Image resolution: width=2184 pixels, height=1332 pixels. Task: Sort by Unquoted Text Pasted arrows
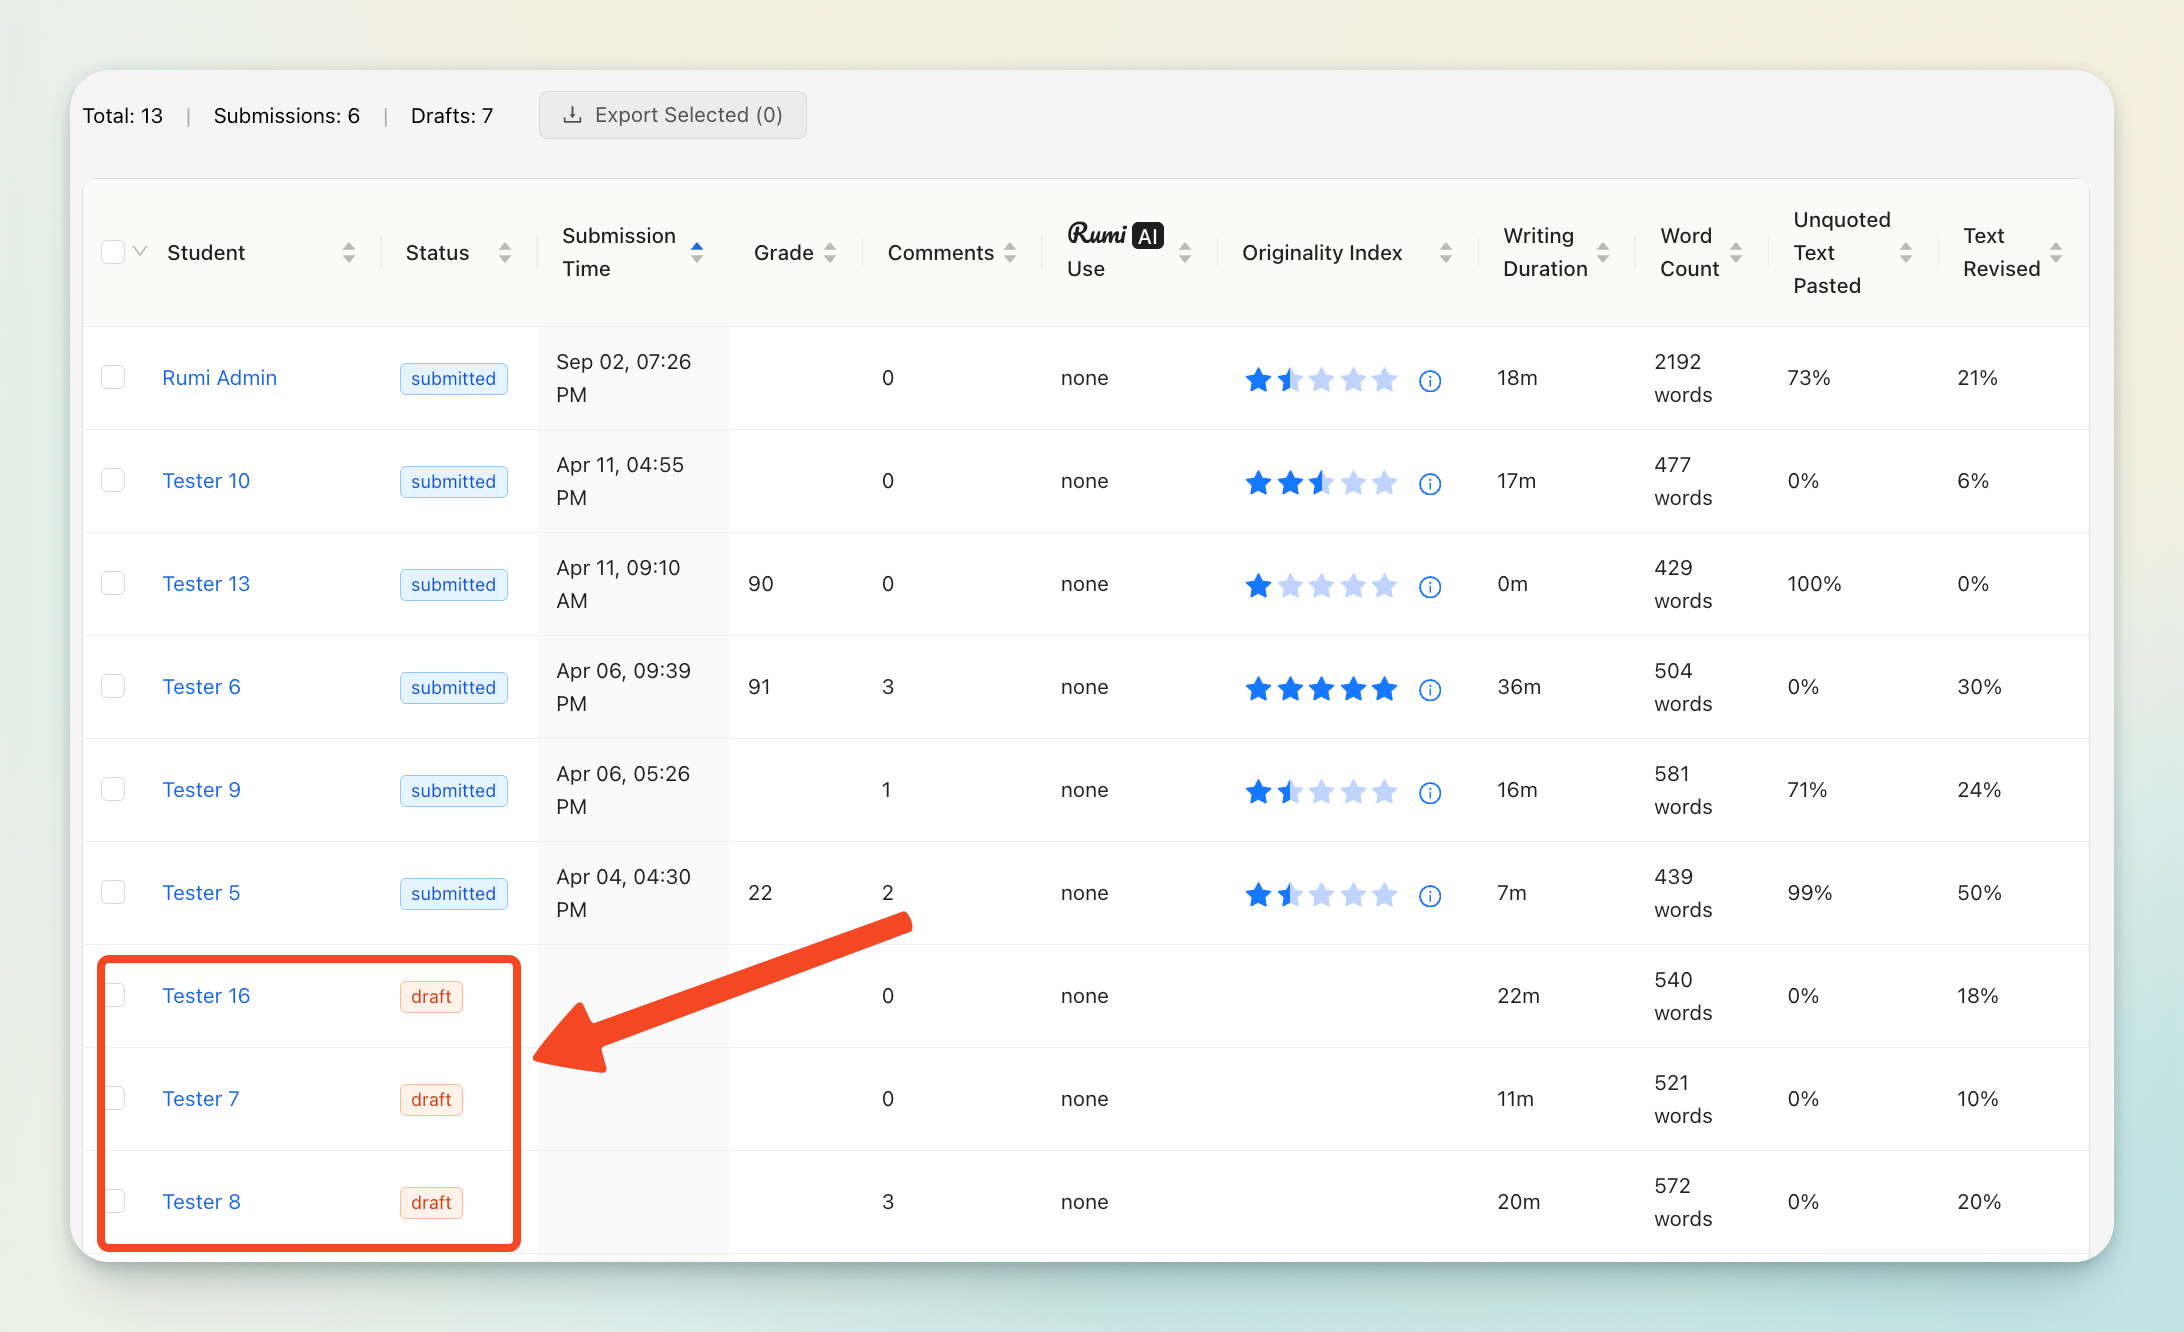pos(1906,253)
